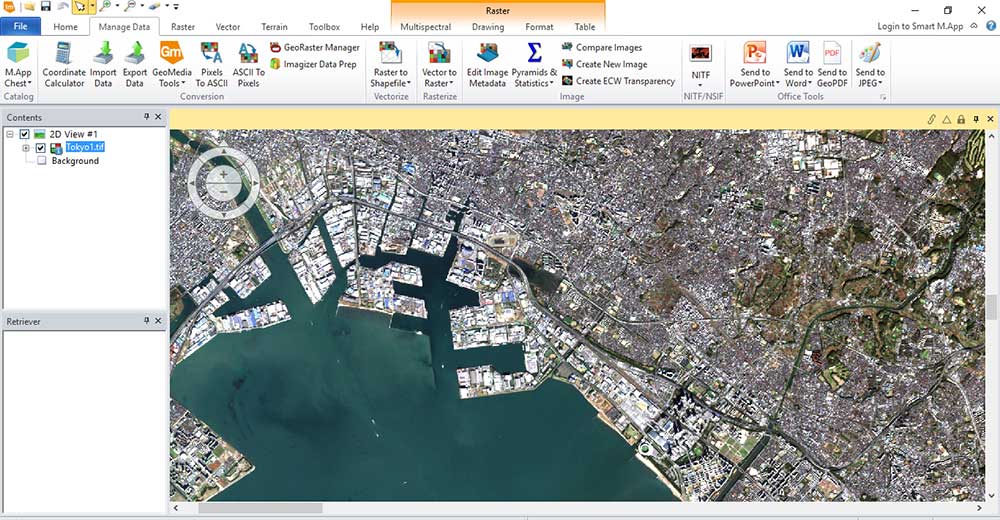Click Send to JPEG palette icon
The height and width of the screenshot is (520, 1000).
870,53
